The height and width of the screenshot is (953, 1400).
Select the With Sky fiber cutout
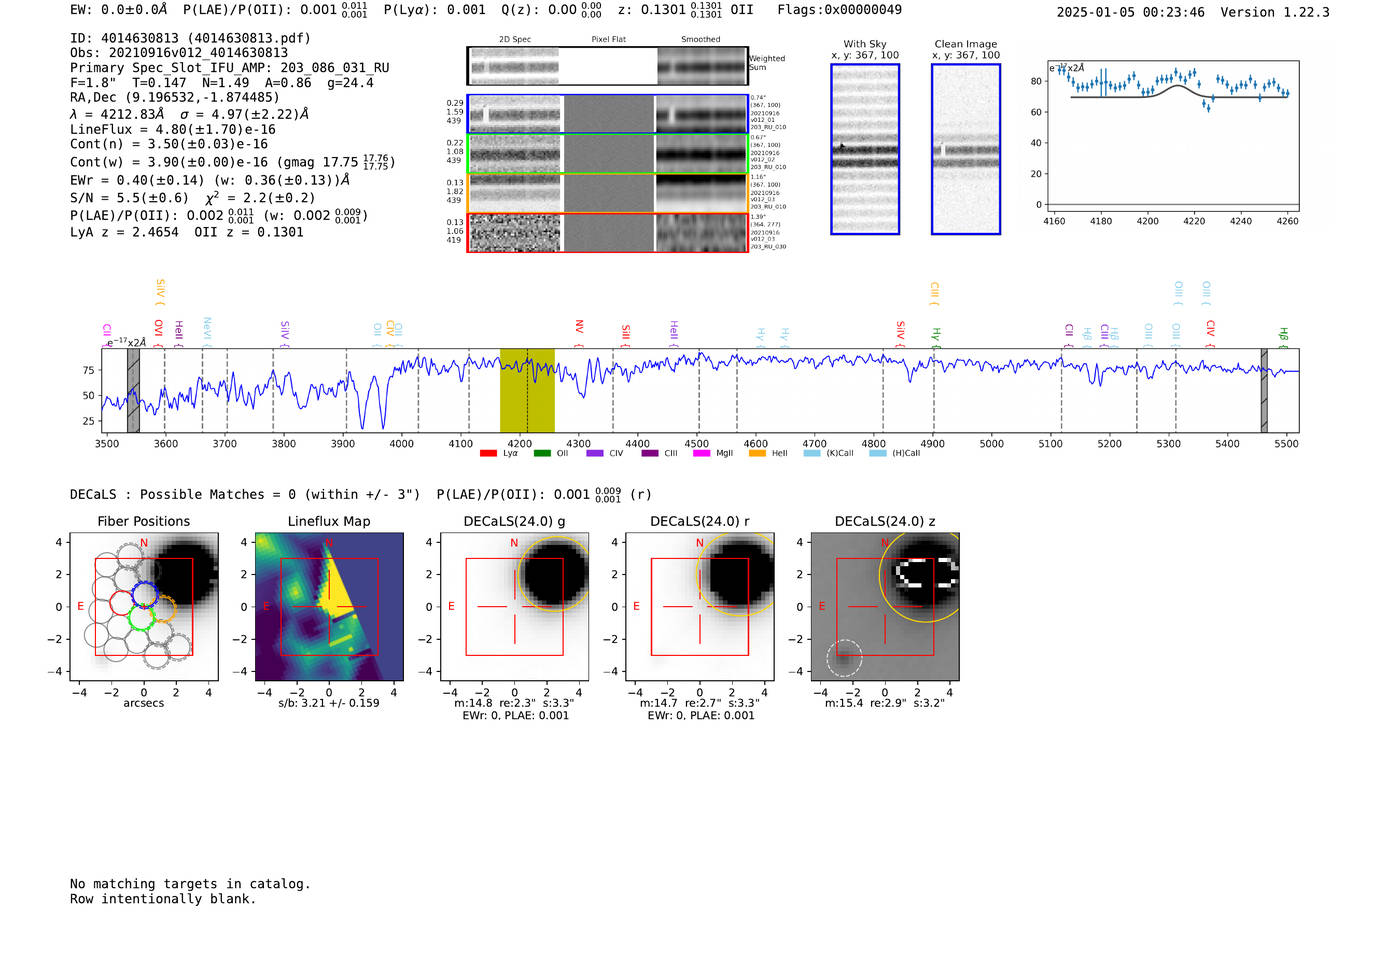865,149
